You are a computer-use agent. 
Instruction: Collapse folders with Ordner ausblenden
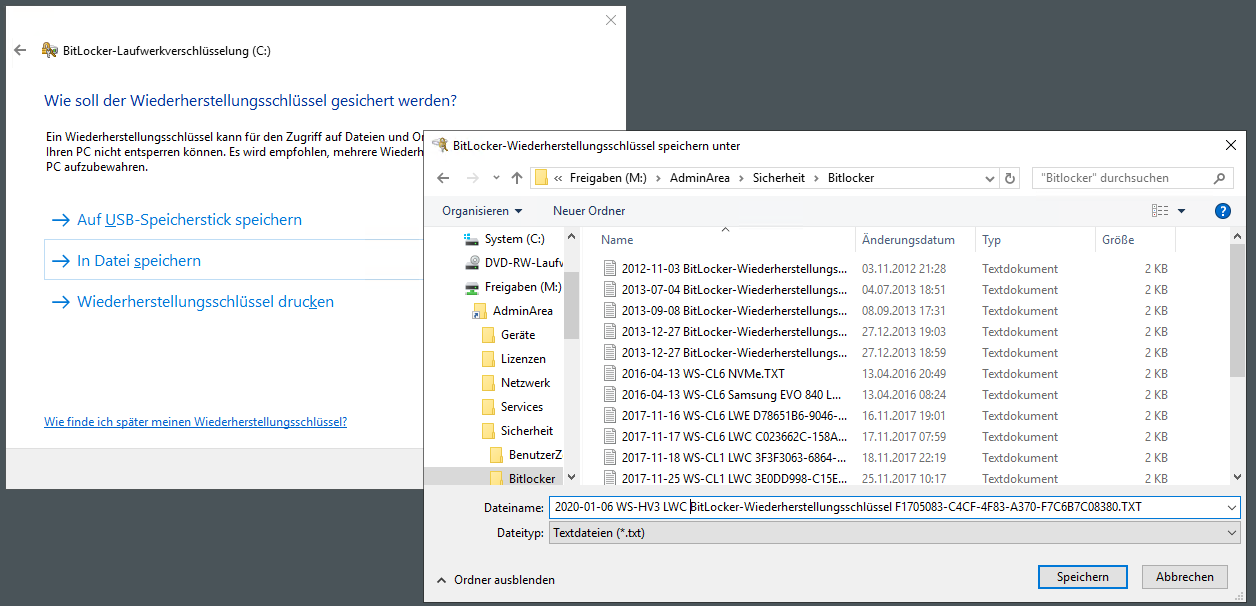click(495, 580)
